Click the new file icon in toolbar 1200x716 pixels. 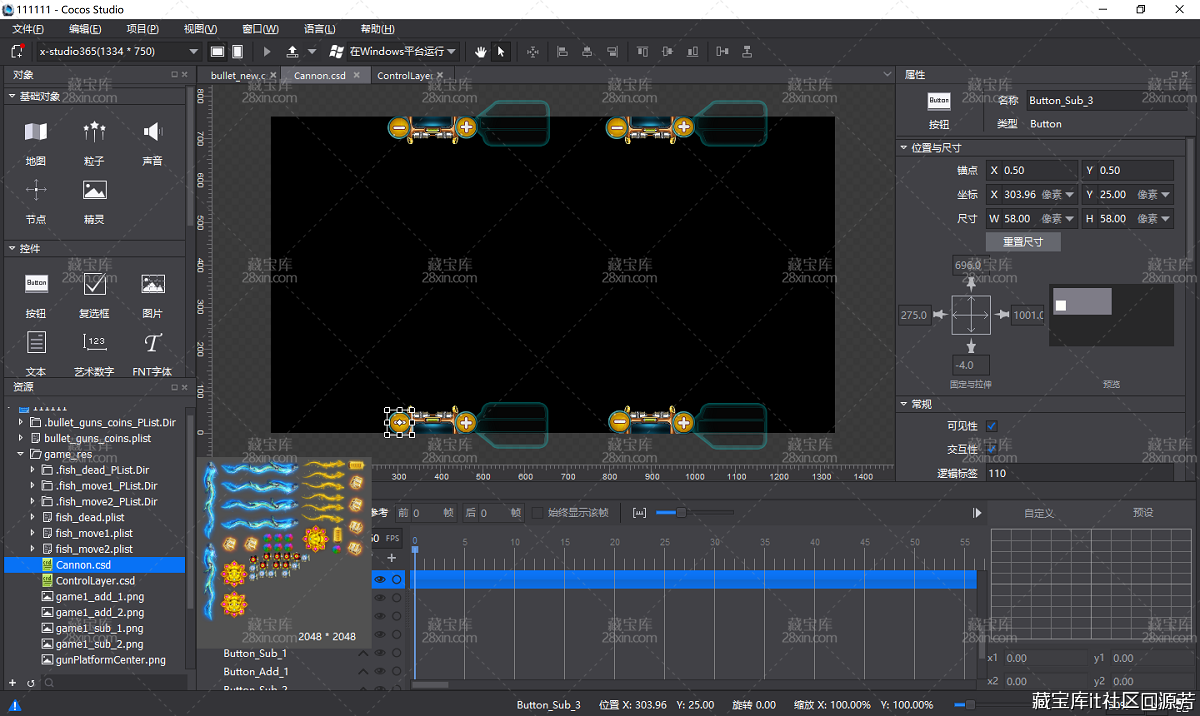tap(17, 51)
